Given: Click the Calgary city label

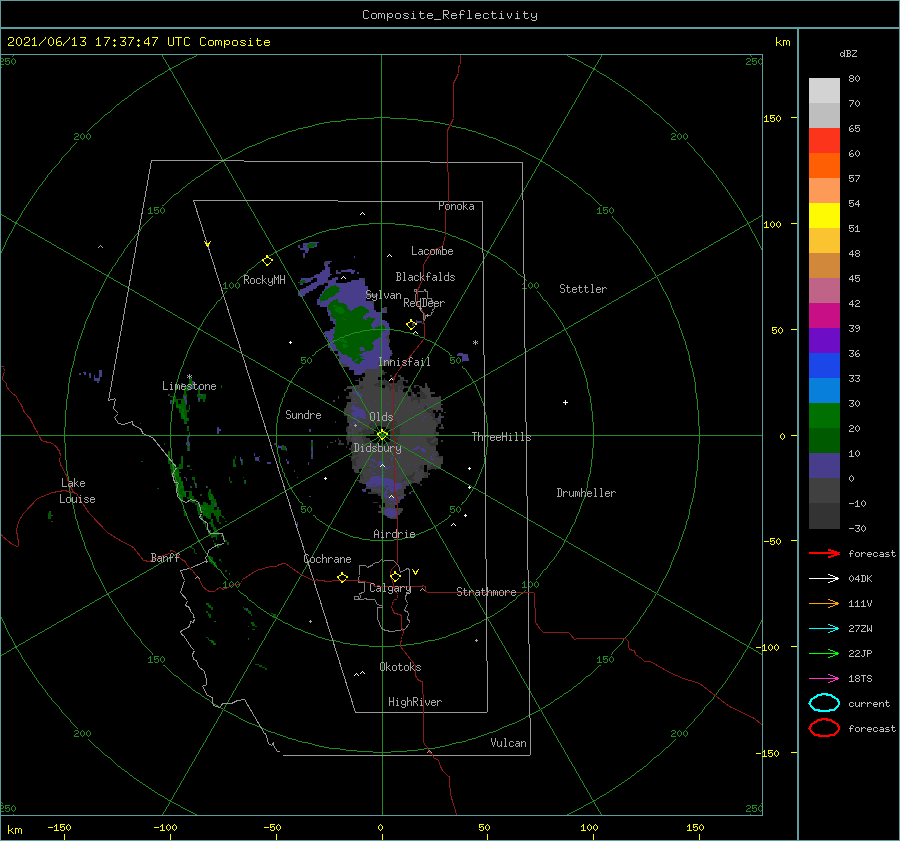Looking at the screenshot, I should click(x=390, y=588).
